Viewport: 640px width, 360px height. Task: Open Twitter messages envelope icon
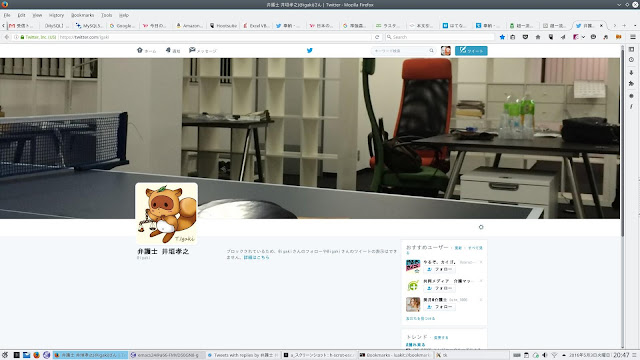(x=192, y=50)
